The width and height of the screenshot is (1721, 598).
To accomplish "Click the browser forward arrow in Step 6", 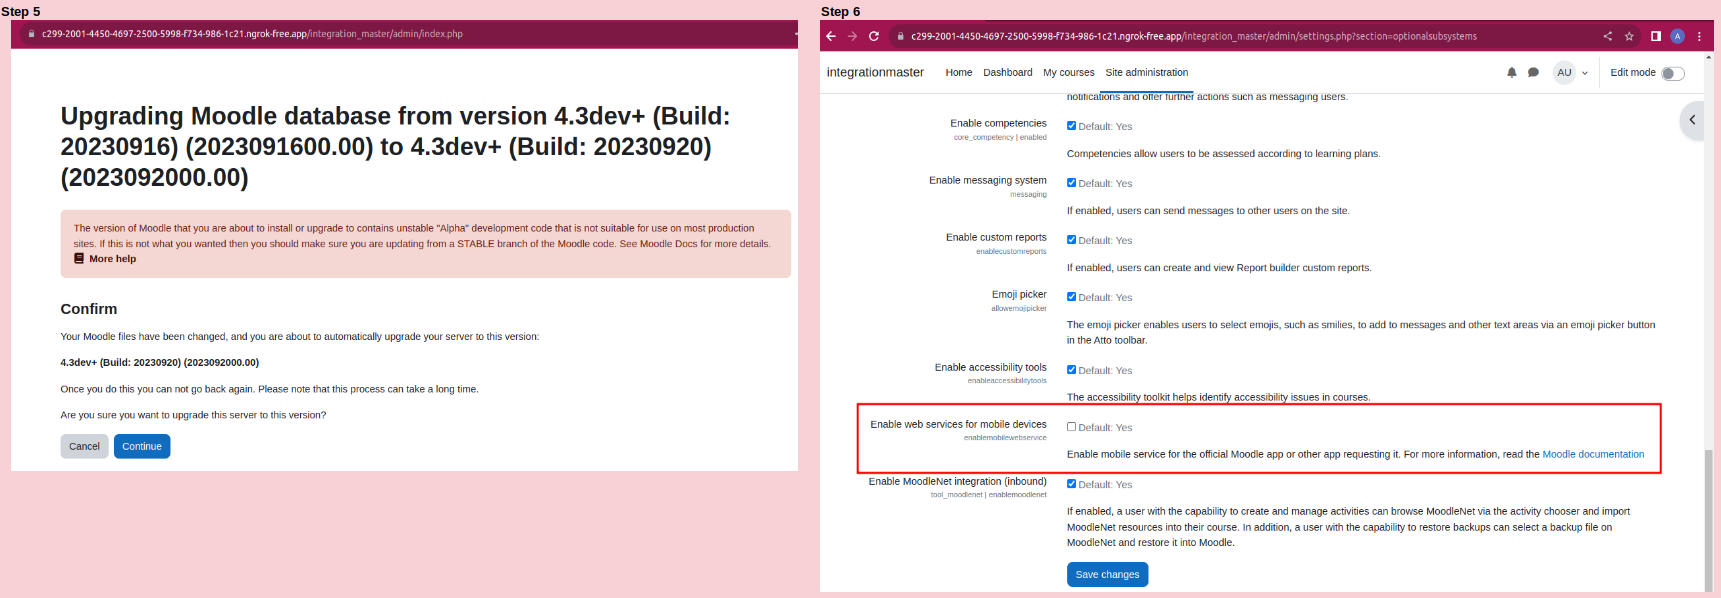I will [x=852, y=36].
